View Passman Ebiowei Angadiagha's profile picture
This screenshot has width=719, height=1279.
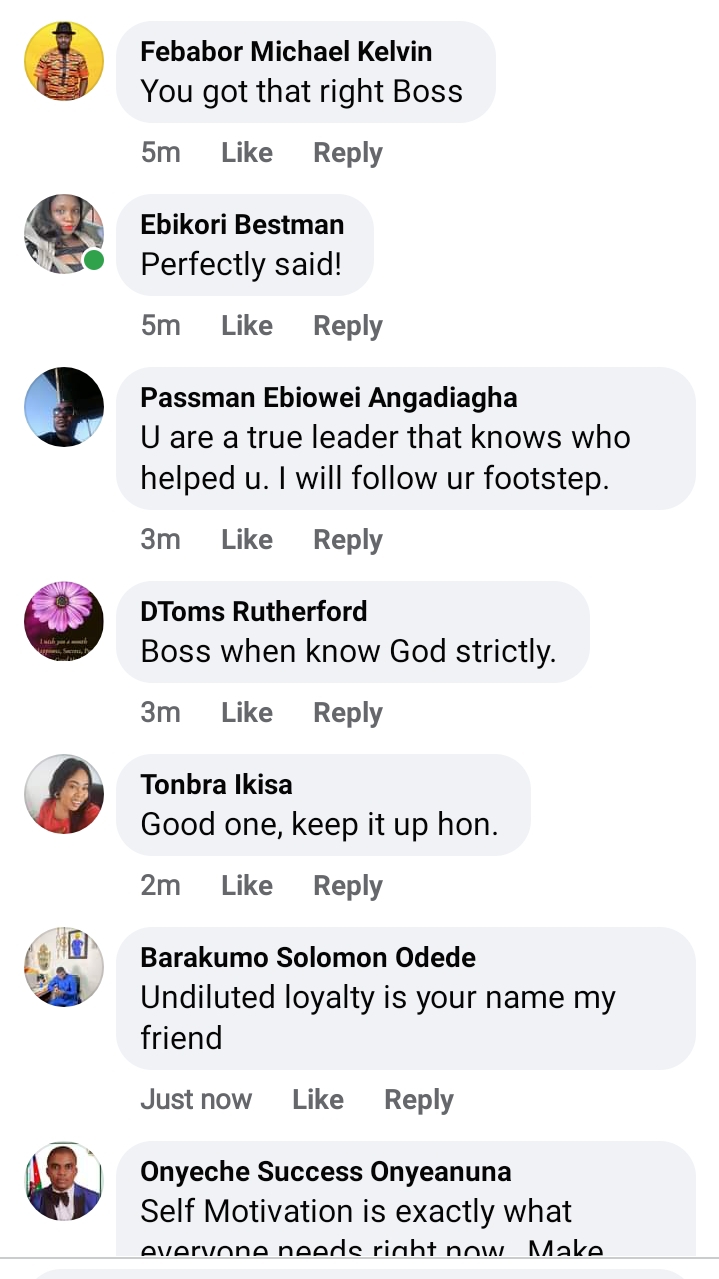pos(64,407)
